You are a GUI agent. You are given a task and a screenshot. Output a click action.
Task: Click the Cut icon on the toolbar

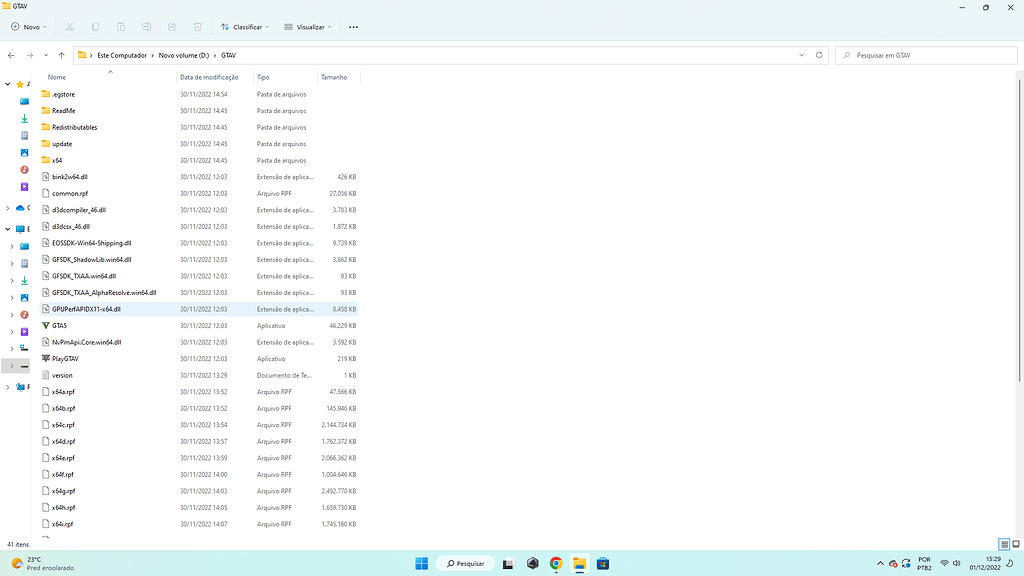(68, 27)
